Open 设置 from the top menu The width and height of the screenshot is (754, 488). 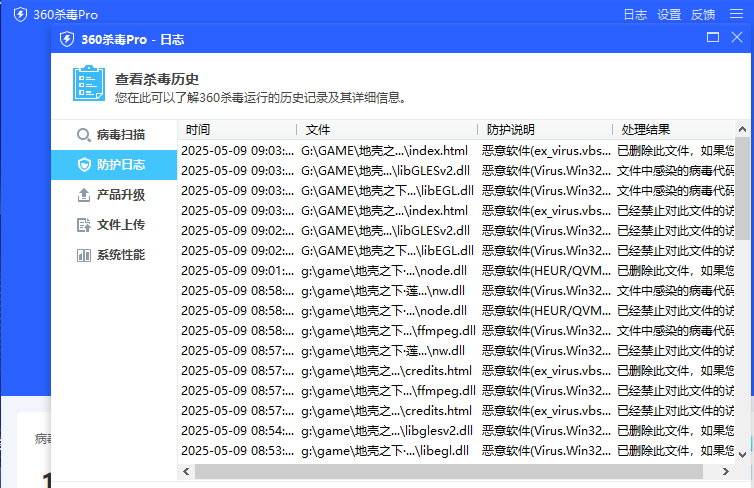coord(669,14)
